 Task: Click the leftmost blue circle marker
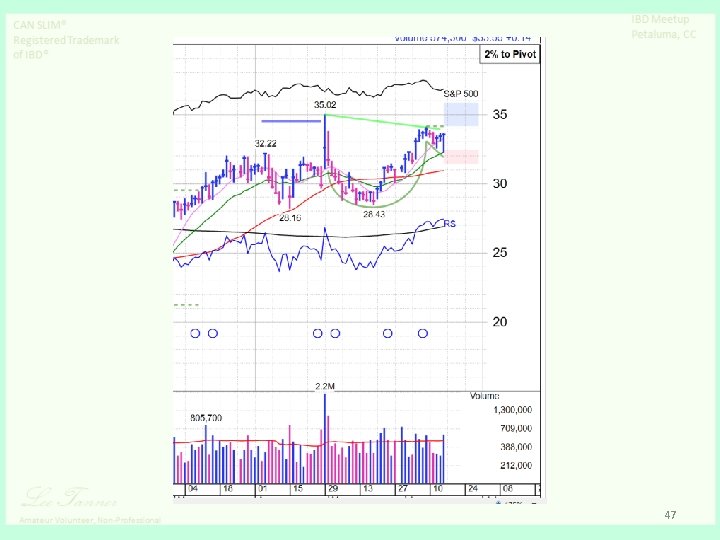(x=195, y=333)
